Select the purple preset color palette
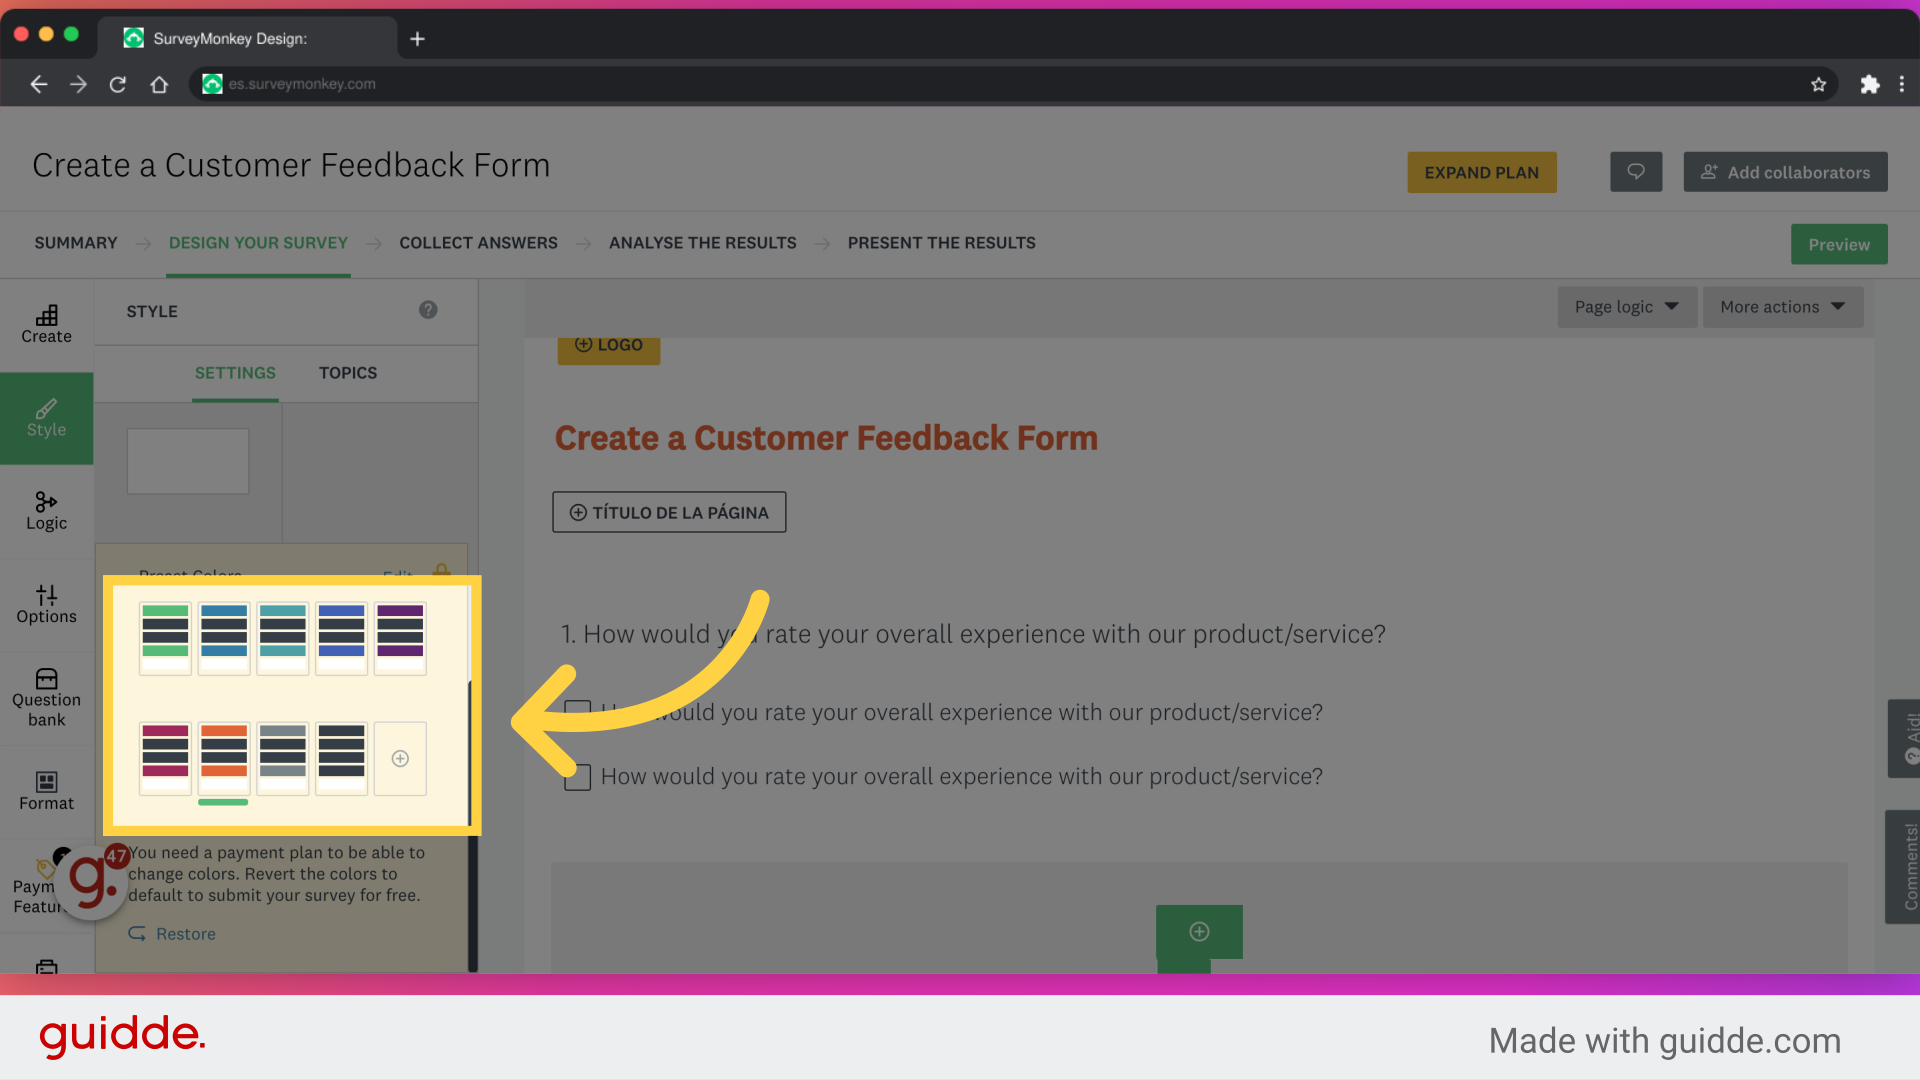The image size is (1920, 1080). (x=400, y=638)
